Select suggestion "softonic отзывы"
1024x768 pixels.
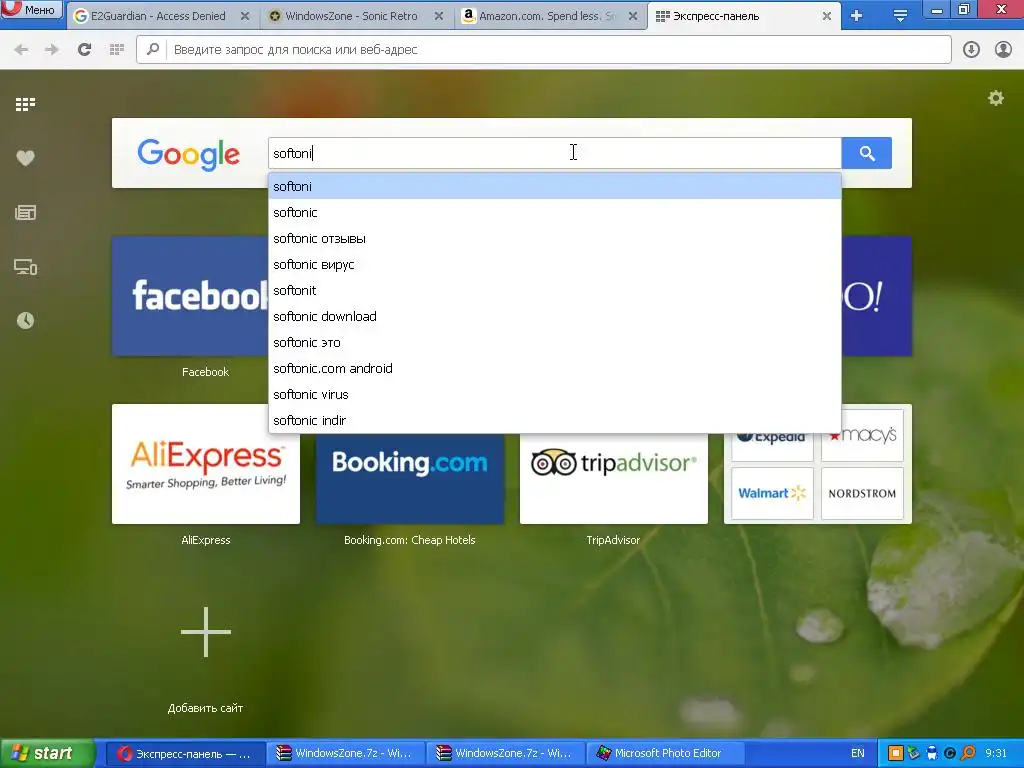tap(554, 238)
